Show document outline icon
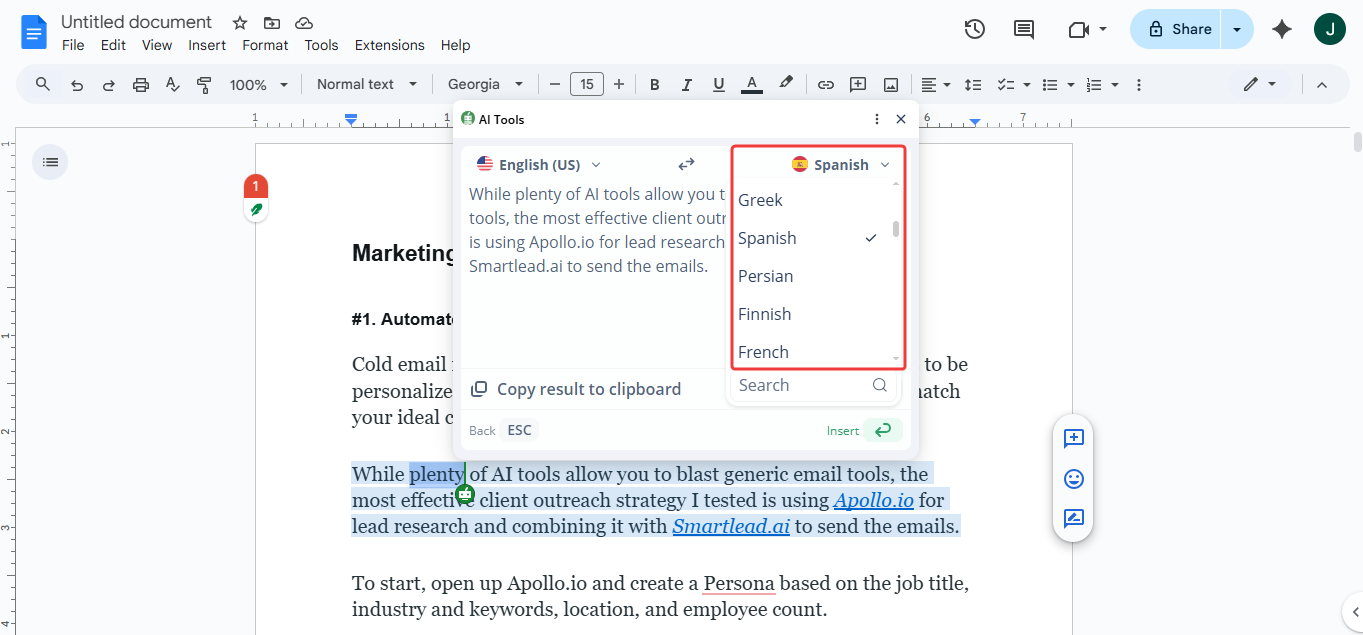Screen dimensions: 1363x635 pos(50,162)
